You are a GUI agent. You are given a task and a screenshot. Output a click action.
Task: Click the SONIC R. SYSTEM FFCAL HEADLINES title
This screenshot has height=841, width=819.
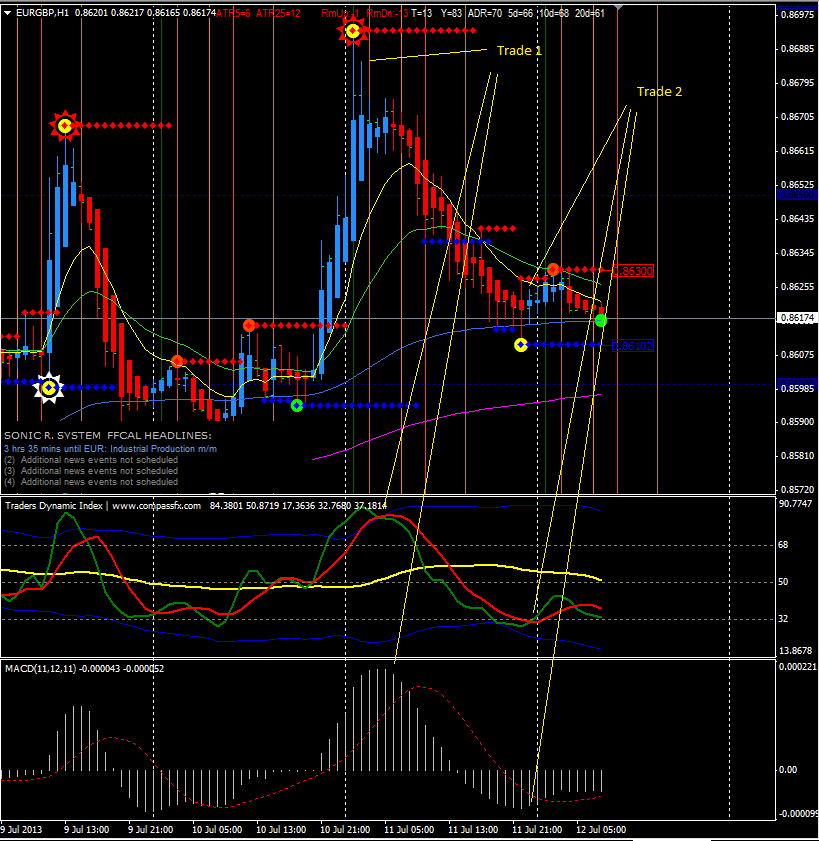[108, 436]
